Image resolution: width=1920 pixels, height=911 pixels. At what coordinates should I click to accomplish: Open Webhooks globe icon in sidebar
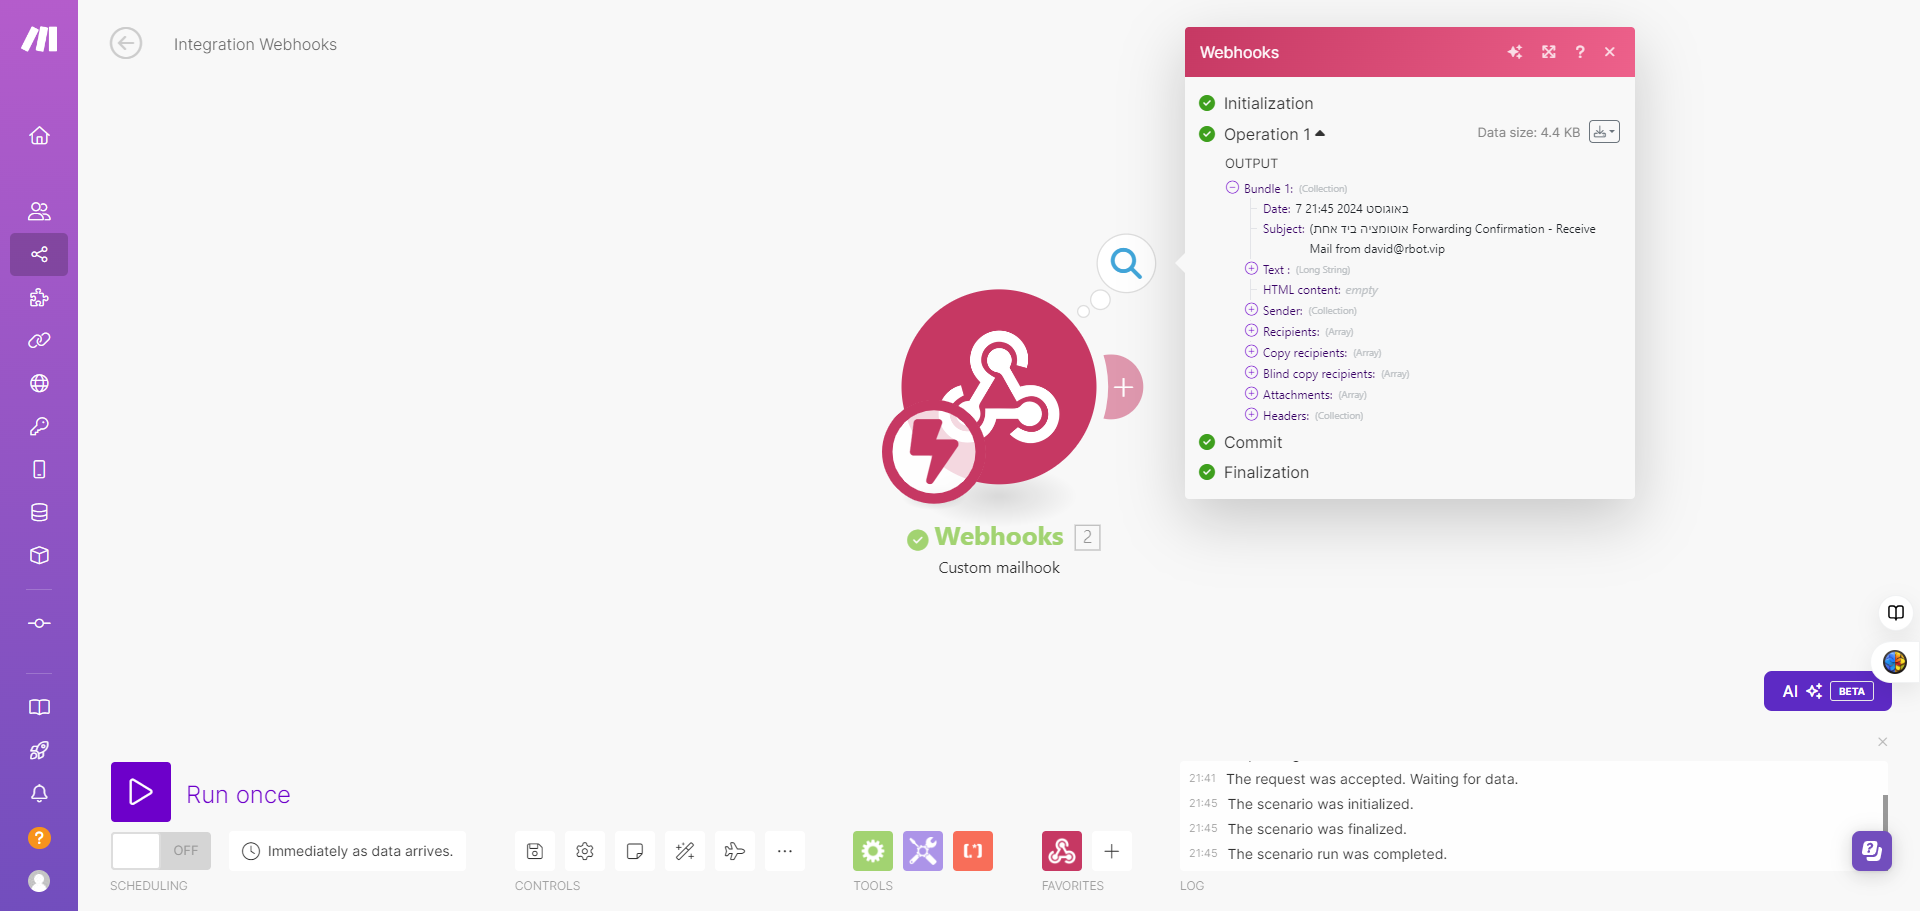[39, 383]
